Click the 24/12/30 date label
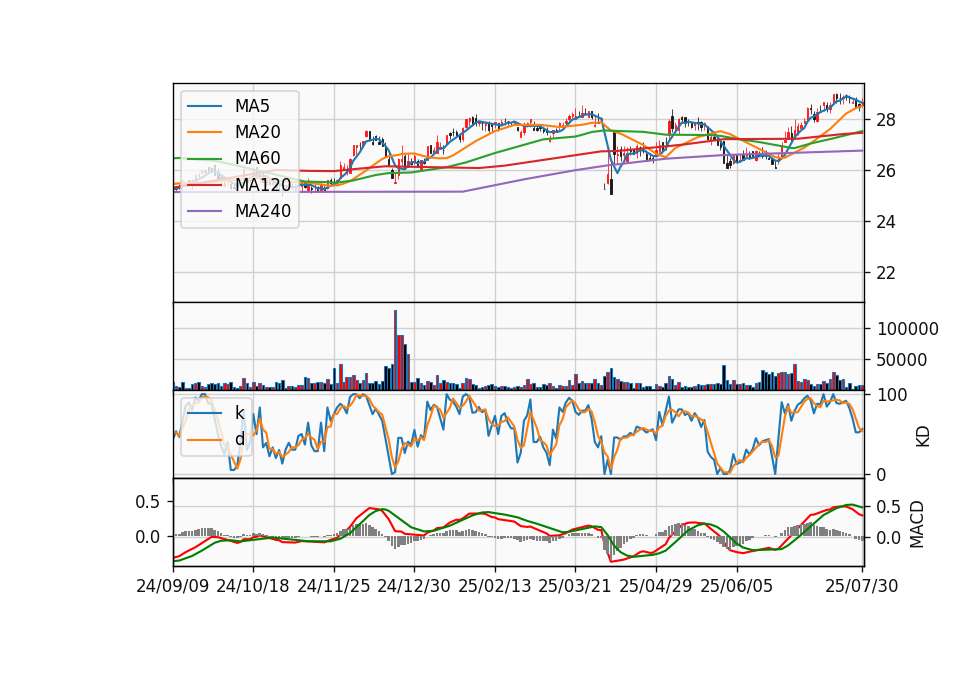 (x=414, y=586)
